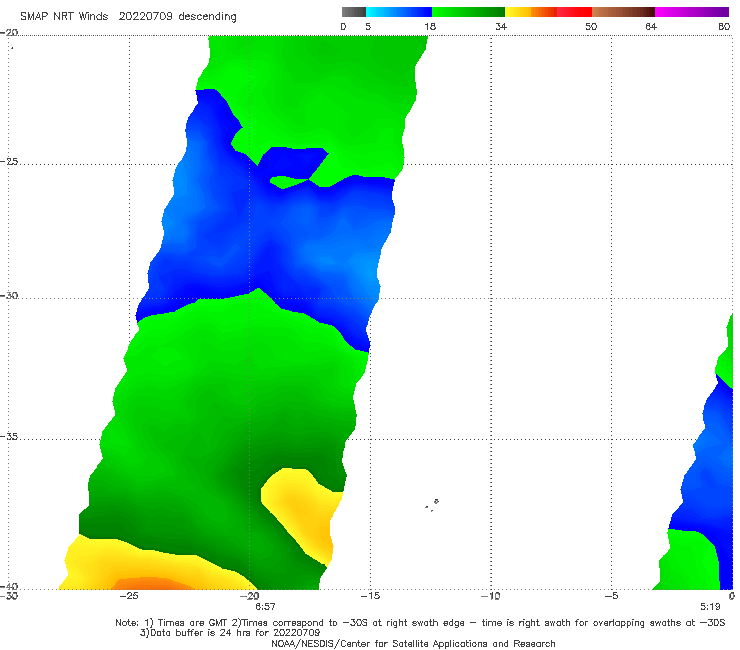
Task: Click the small green patch inside the blue region
Action: (288, 182)
